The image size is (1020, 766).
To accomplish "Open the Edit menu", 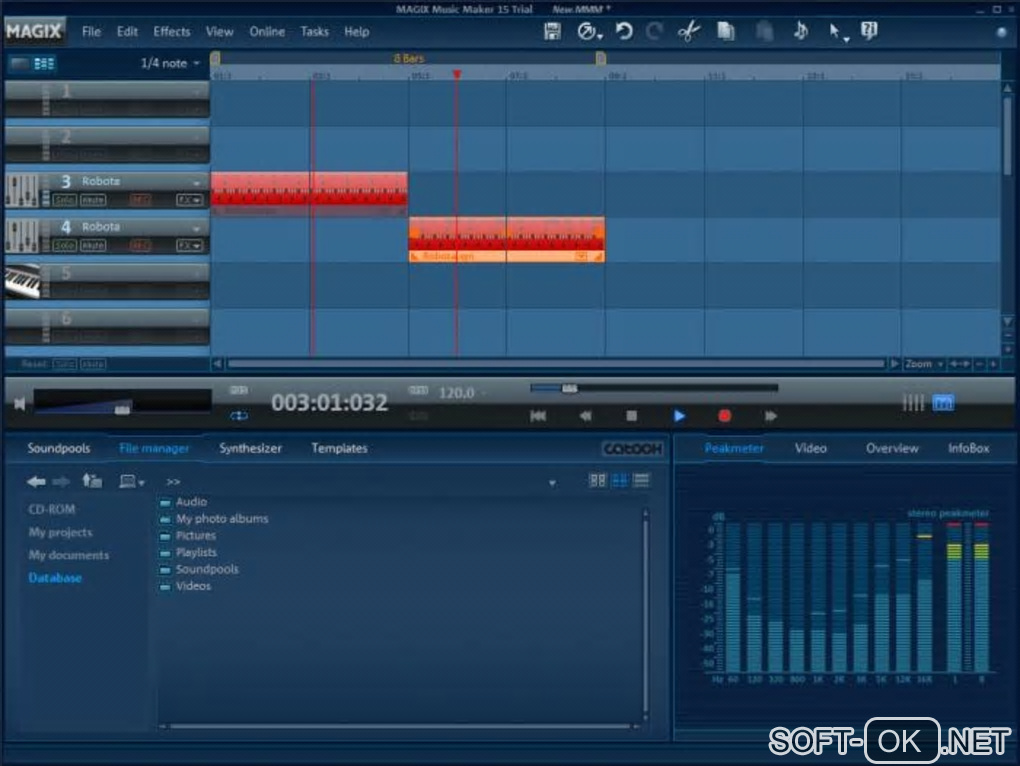I will (x=127, y=31).
